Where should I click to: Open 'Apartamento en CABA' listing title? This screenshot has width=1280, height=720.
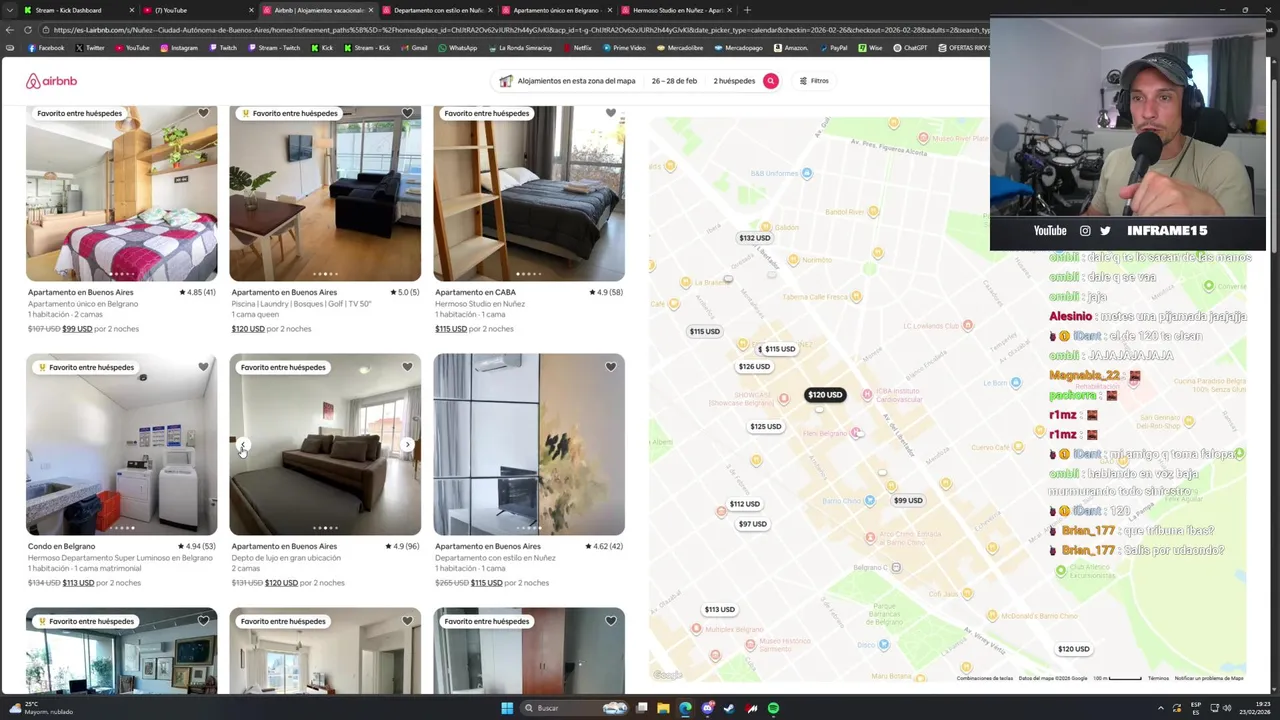[475, 293]
